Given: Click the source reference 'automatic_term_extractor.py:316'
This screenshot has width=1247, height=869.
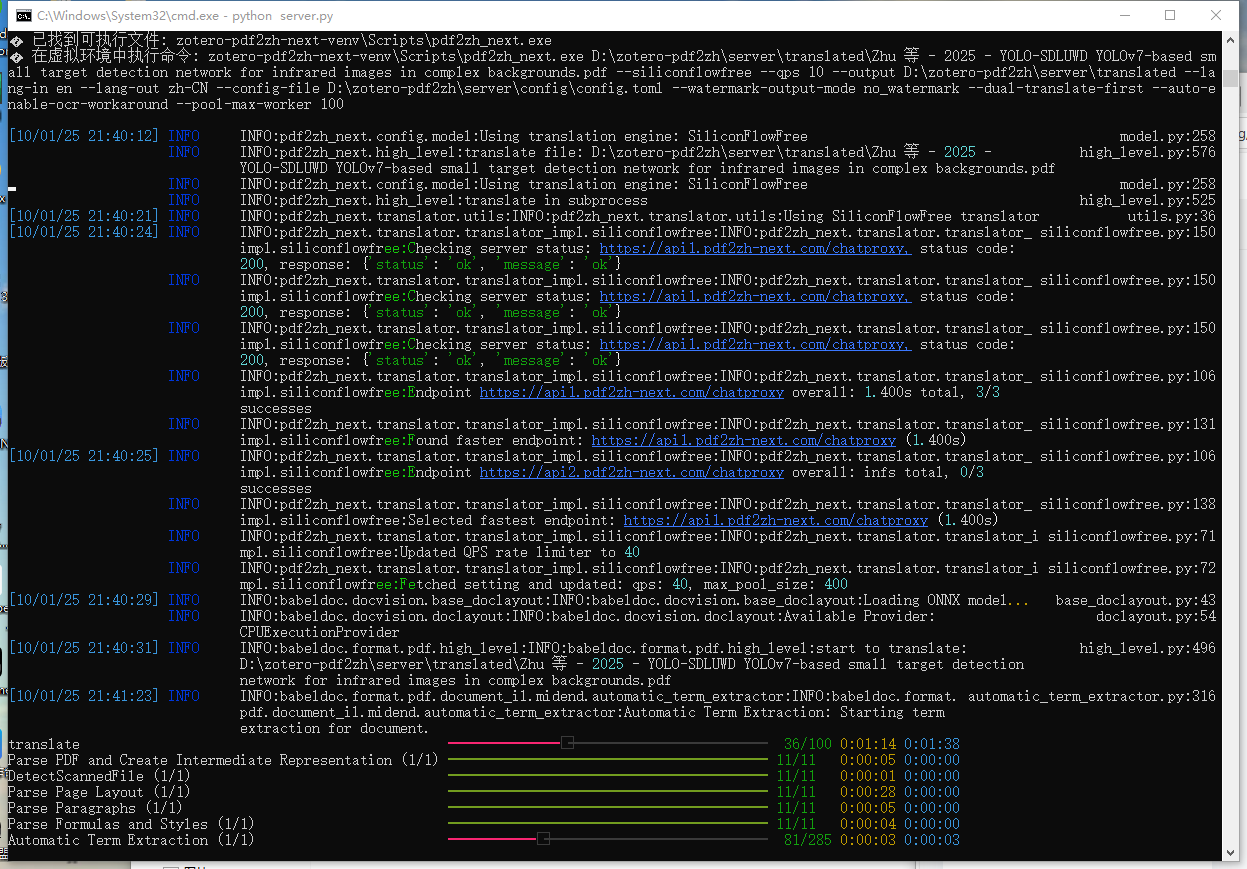Looking at the screenshot, I should (1092, 696).
